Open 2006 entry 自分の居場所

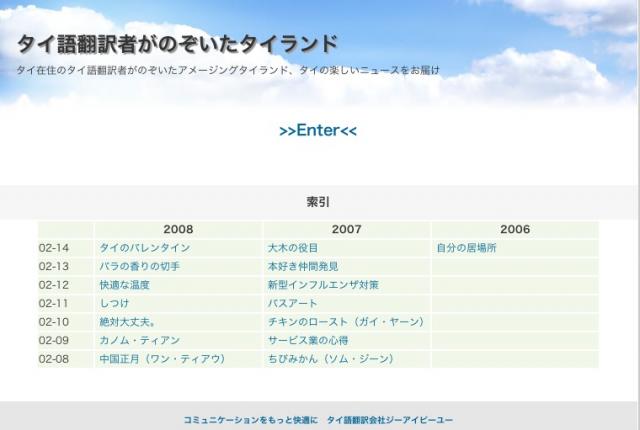466,248
